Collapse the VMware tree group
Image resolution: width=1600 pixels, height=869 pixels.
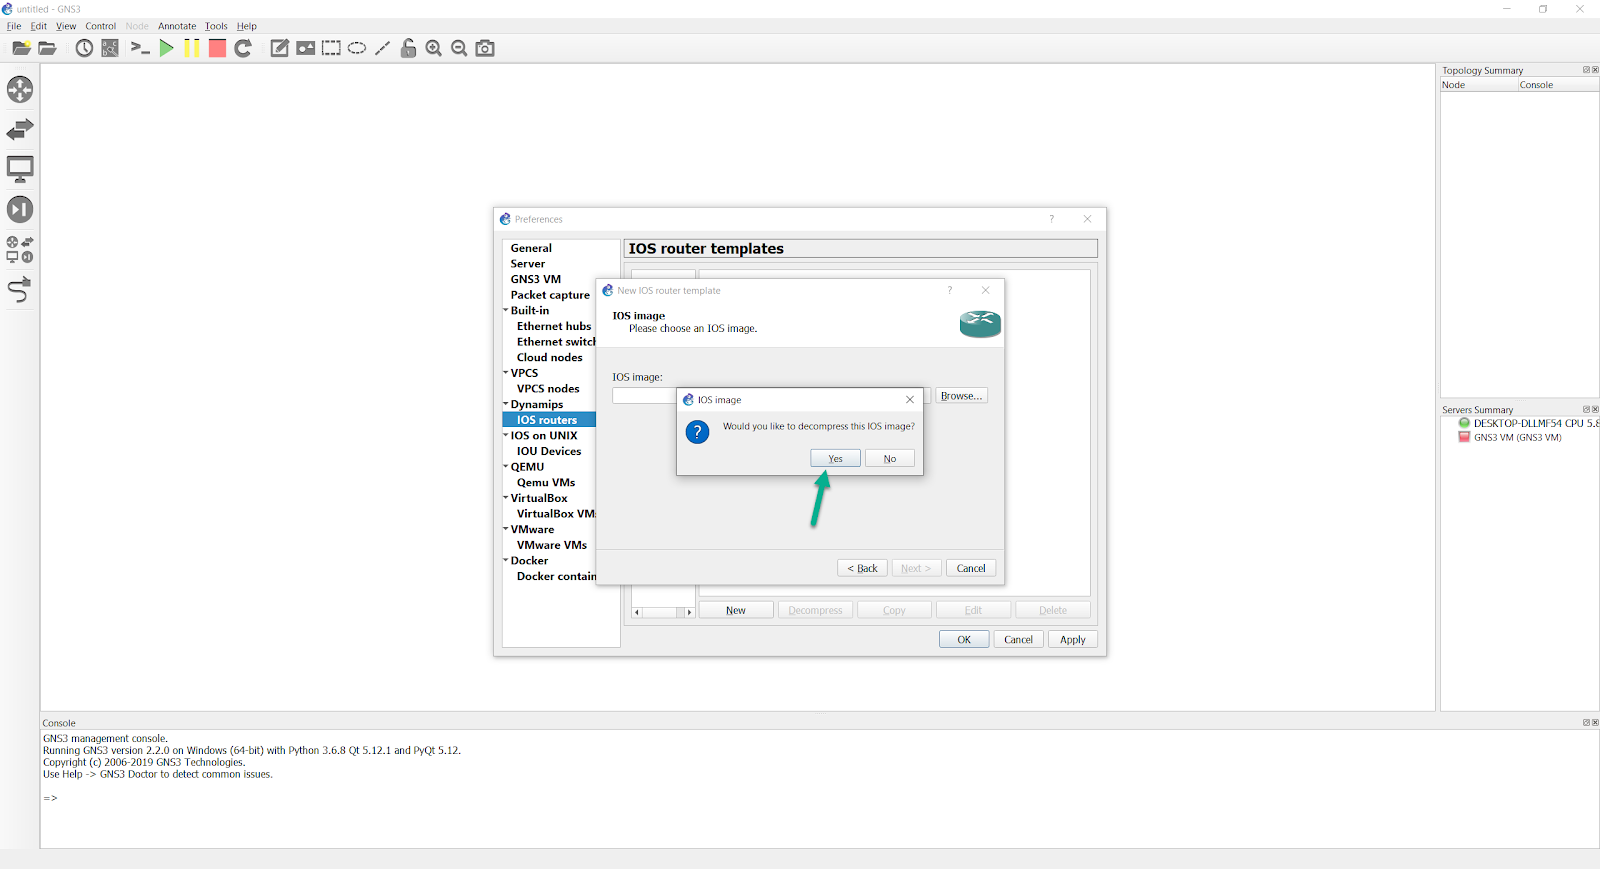point(506,529)
